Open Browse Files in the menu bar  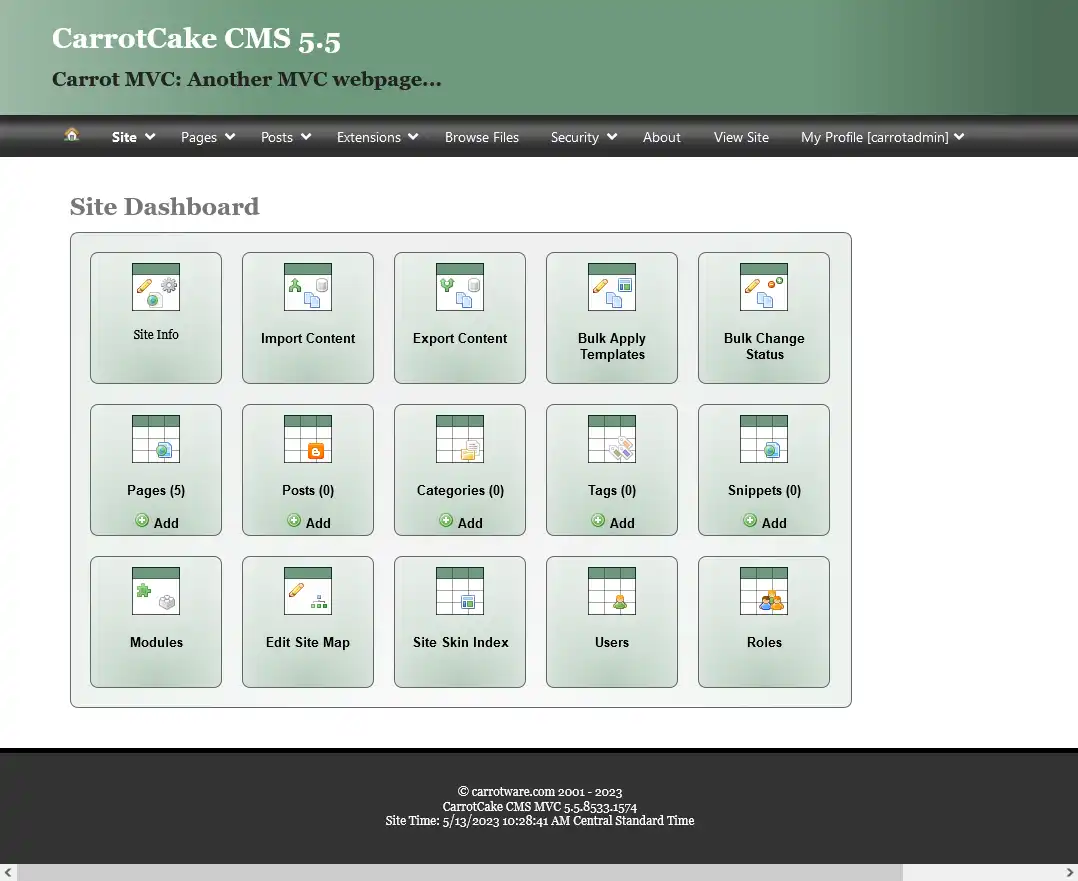482,138
